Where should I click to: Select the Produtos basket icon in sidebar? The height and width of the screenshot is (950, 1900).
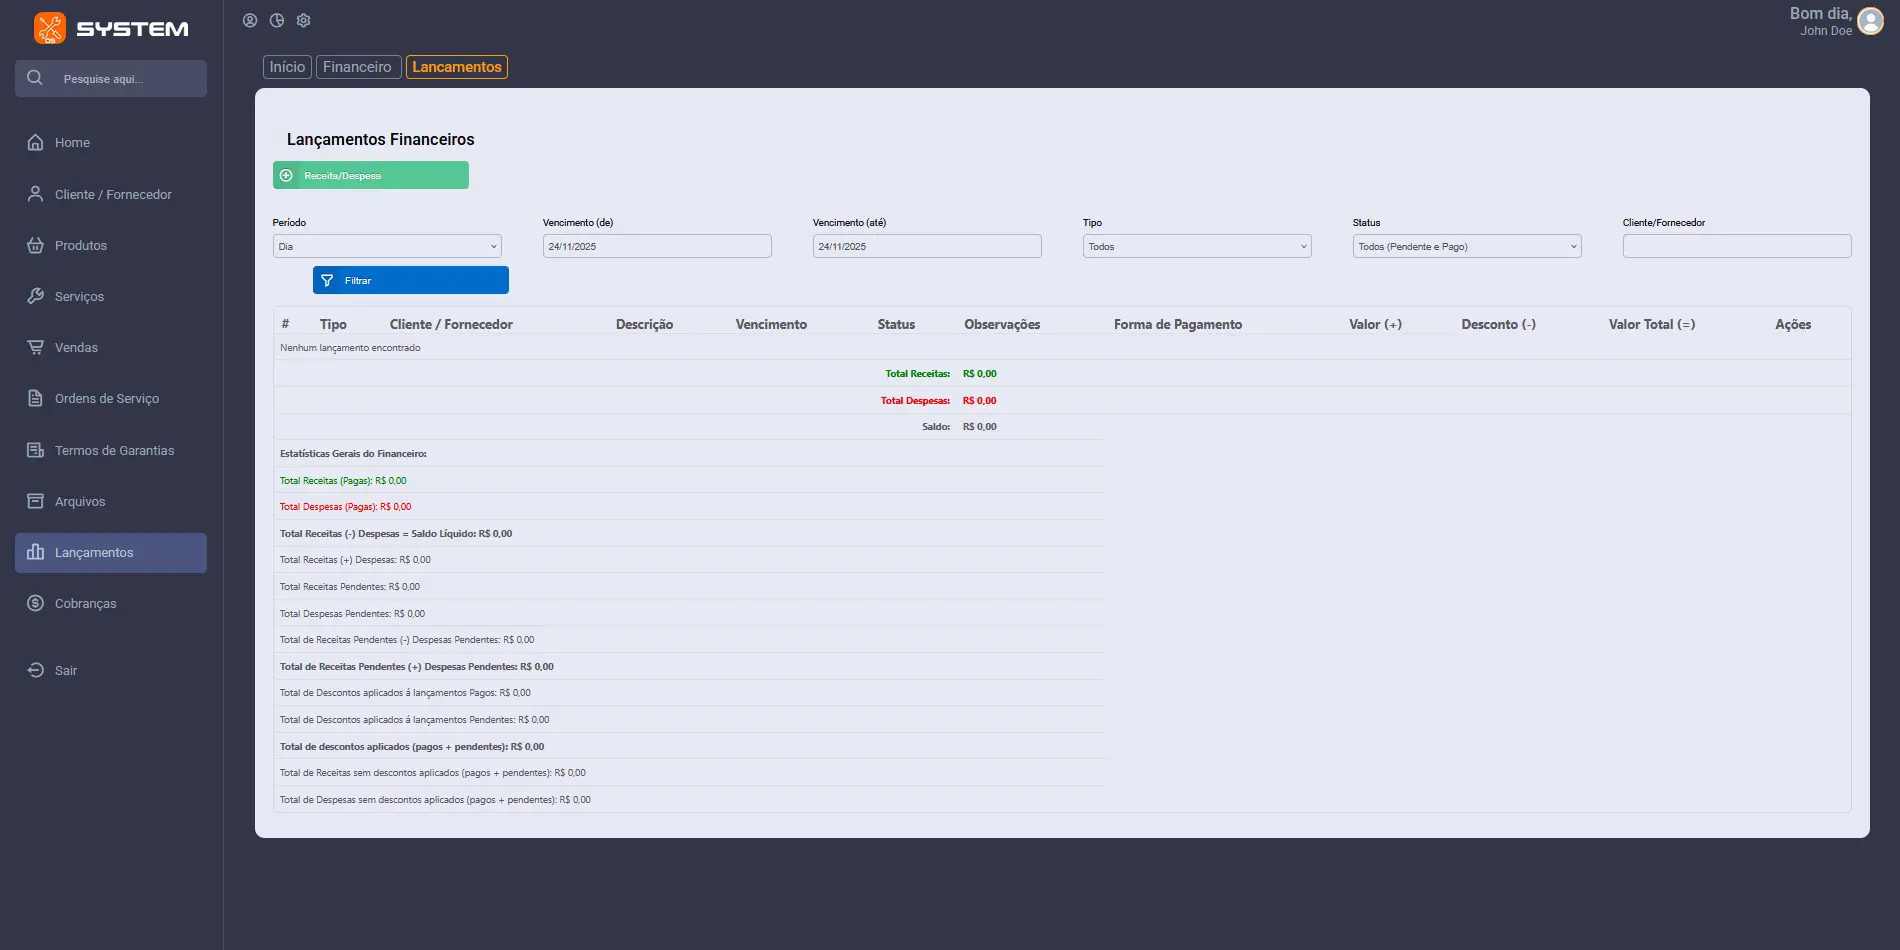[x=34, y=245]
